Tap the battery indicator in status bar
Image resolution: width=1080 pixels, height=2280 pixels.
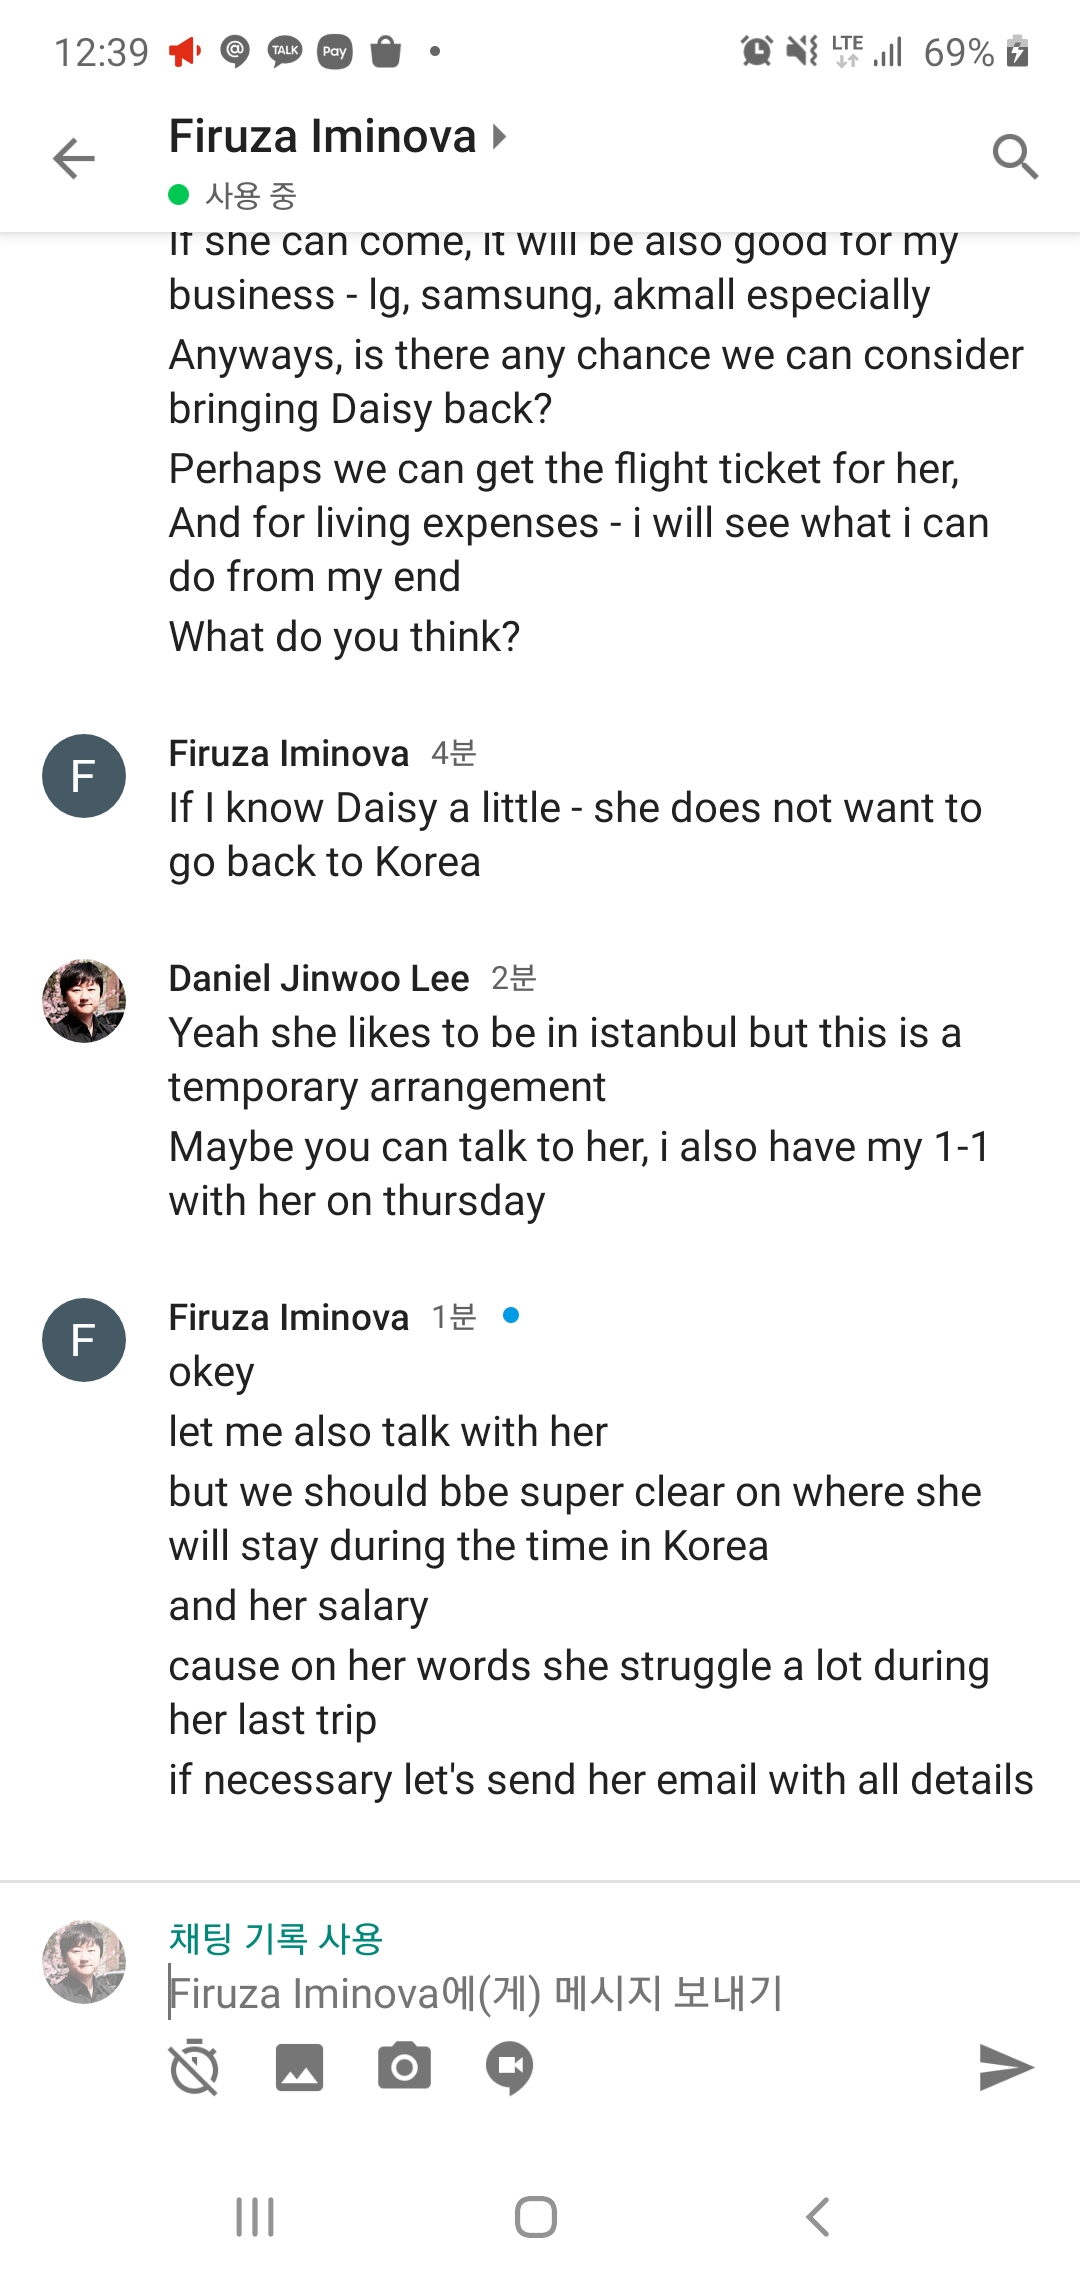coord(1017,51)
